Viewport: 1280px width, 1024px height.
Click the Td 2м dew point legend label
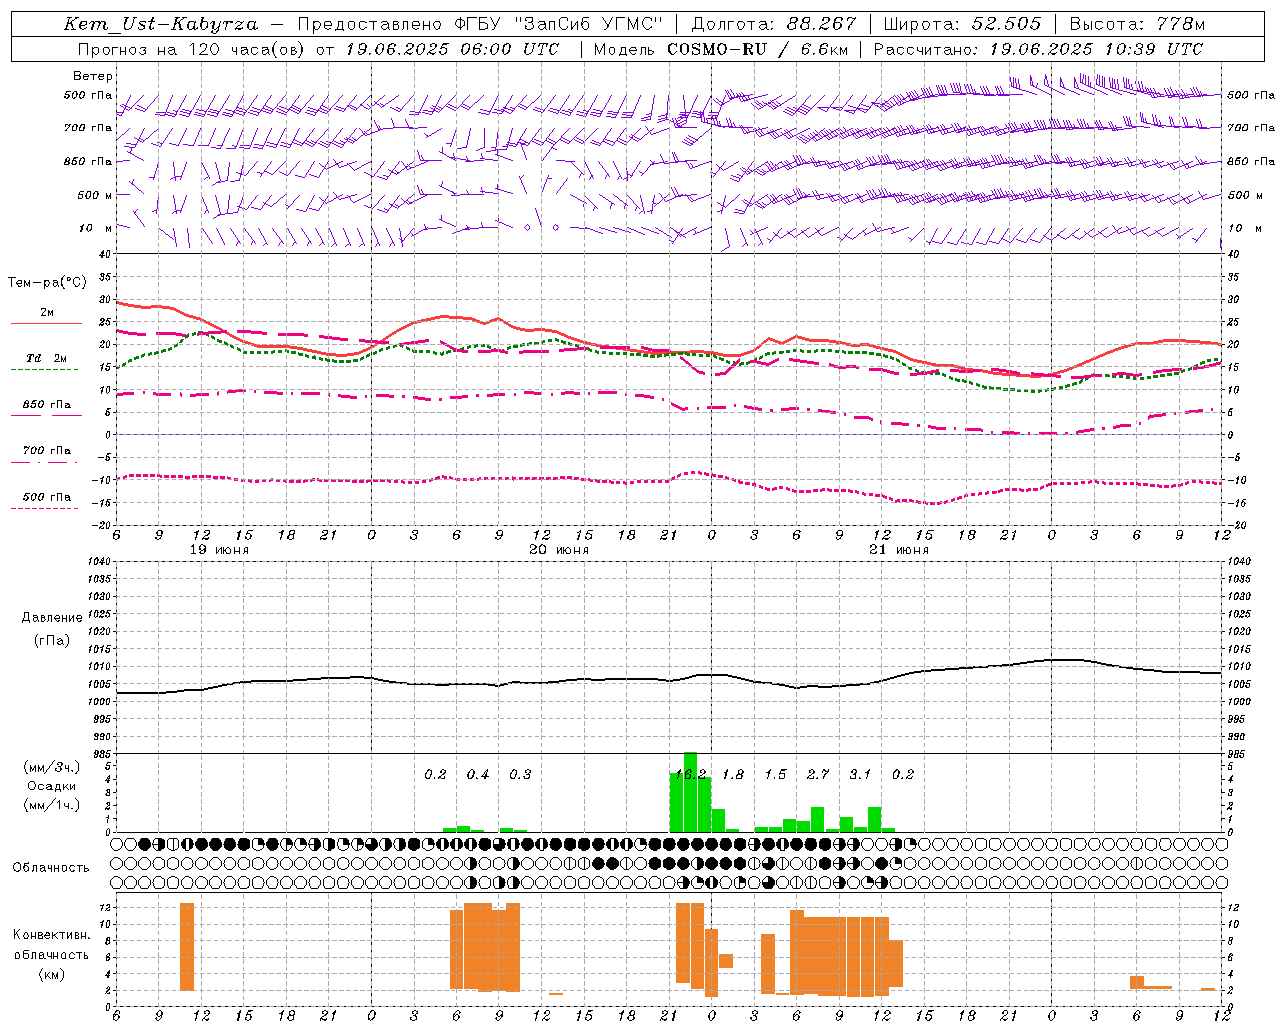pyautogui.click(x=47, y=358)
